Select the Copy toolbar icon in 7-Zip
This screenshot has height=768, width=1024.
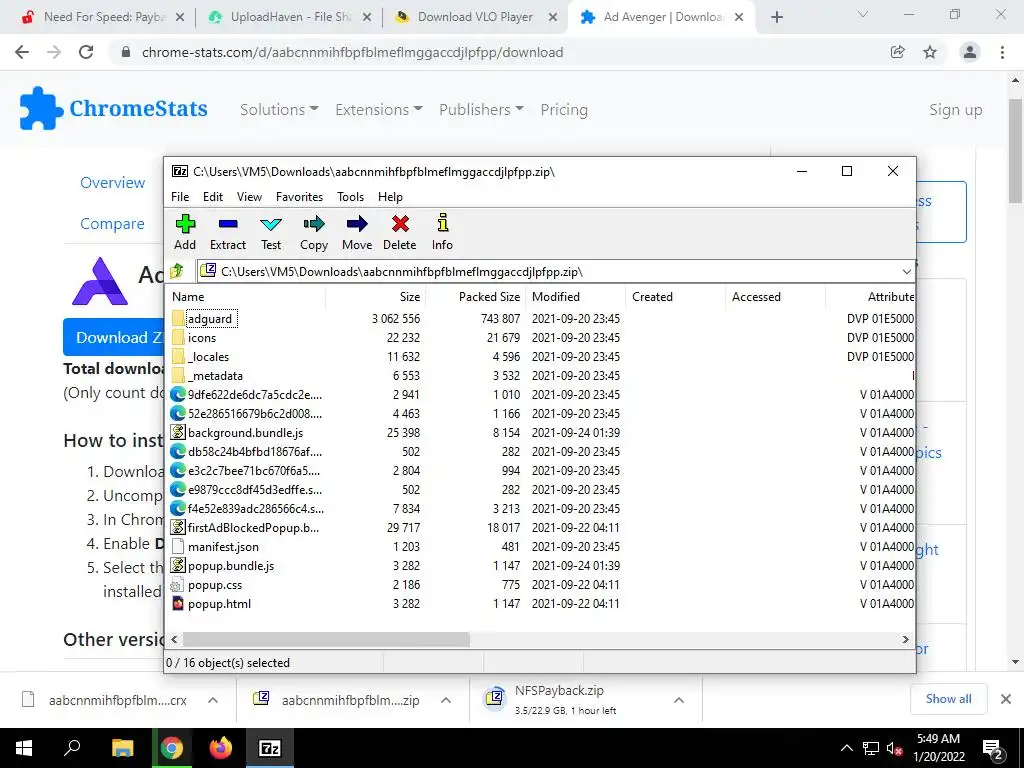coord(313,232)
